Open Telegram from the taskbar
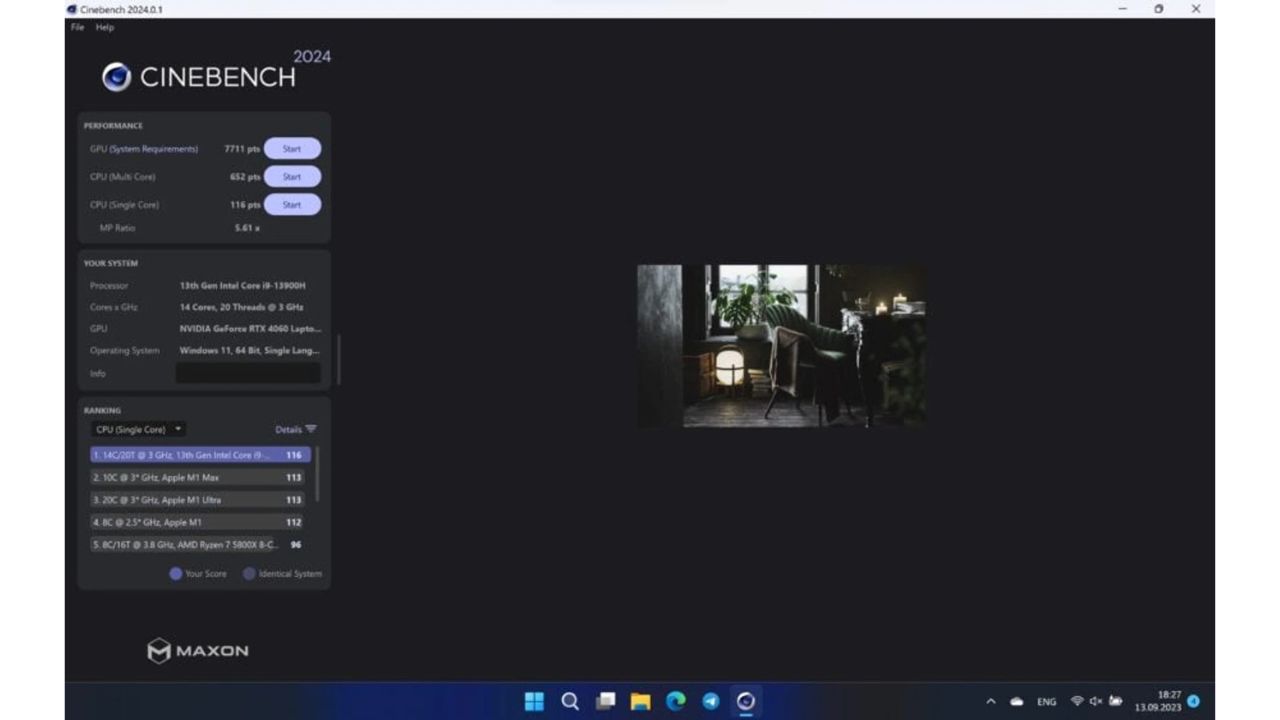 point(710,701)
